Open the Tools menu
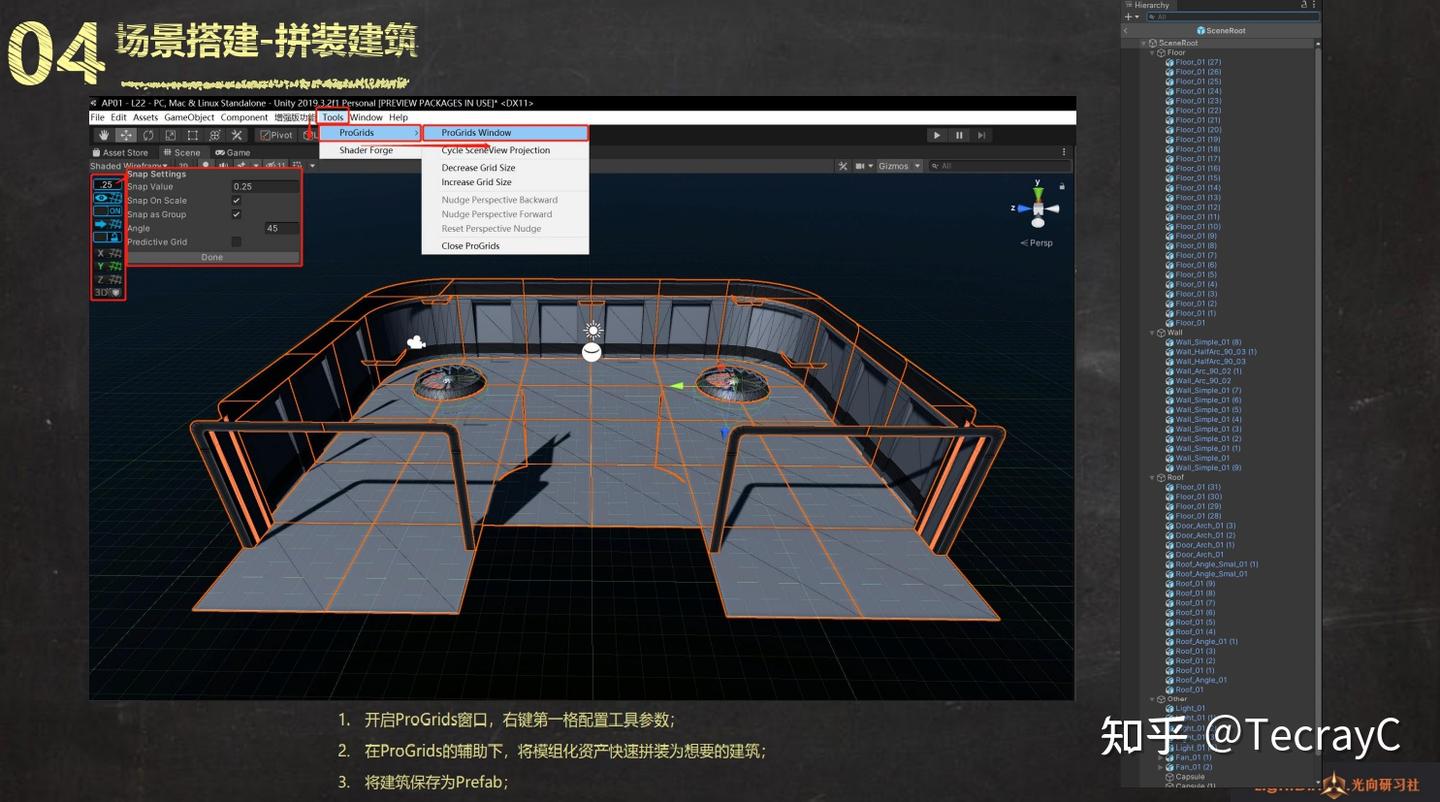 pos(332,117)
